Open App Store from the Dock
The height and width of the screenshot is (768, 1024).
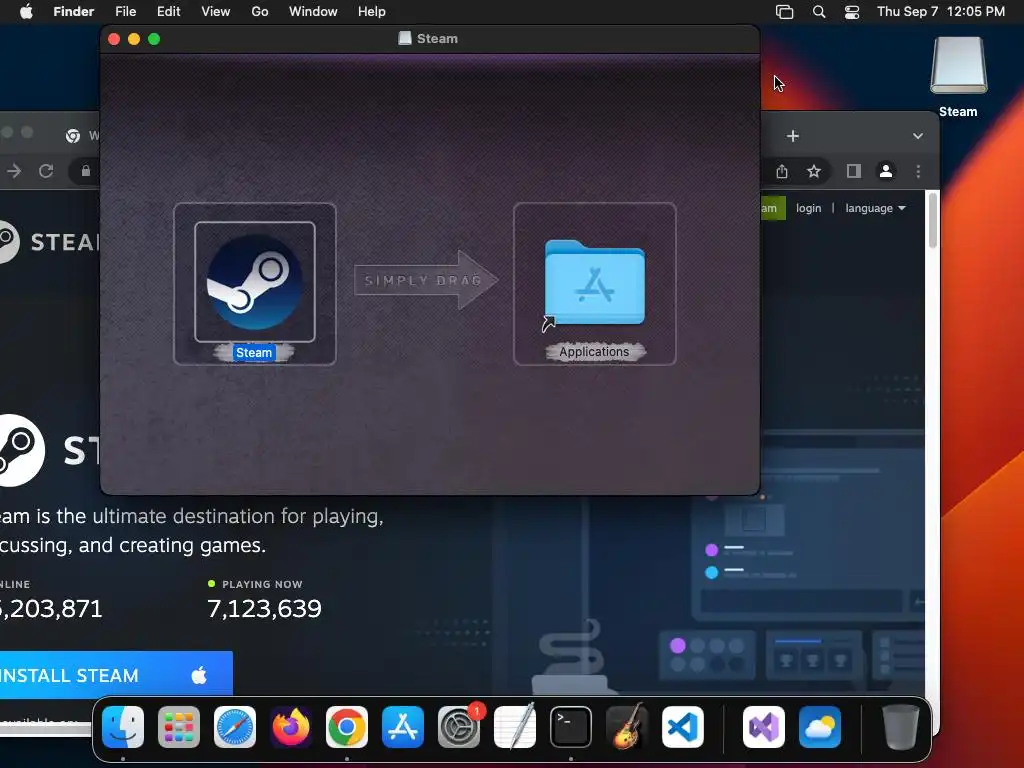403,727
